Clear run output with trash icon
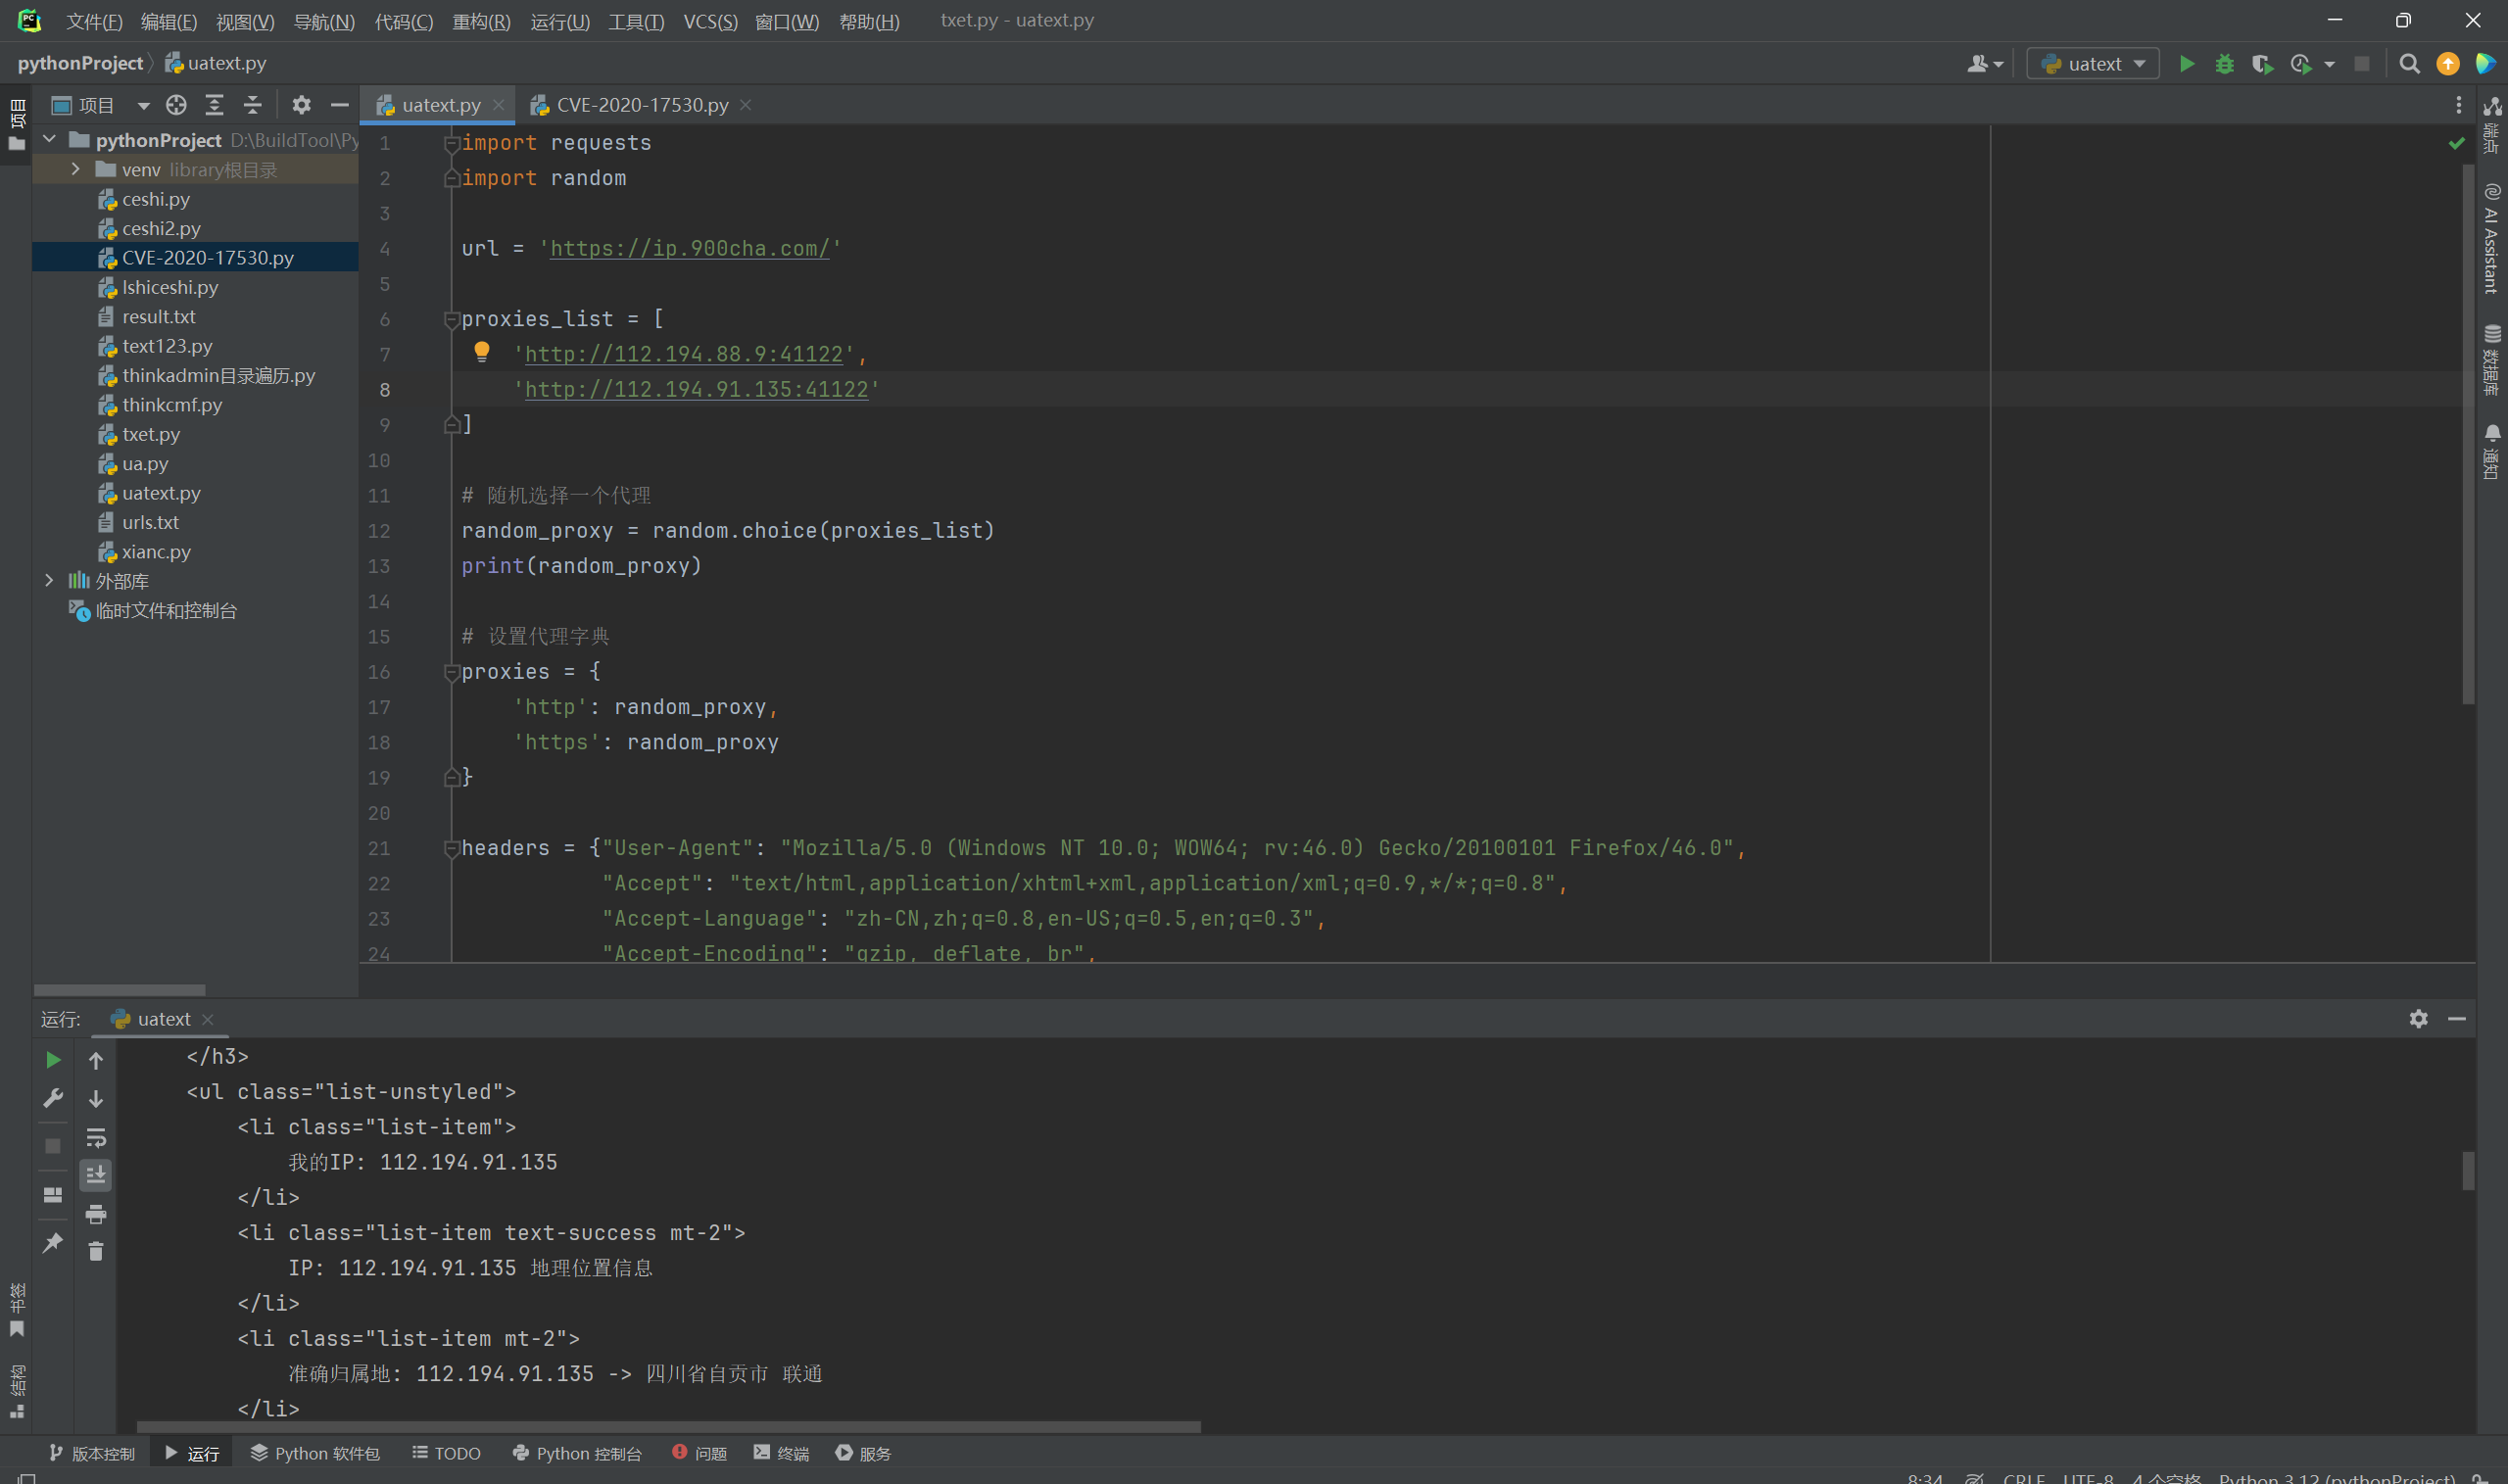Image resolution: width=2508 pixels, height=1484 pixels. pos(96,1251)
